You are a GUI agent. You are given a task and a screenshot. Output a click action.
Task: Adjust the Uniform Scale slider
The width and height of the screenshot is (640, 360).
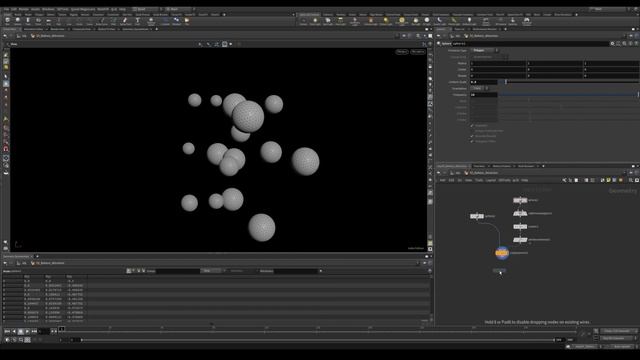coord(569,82)
